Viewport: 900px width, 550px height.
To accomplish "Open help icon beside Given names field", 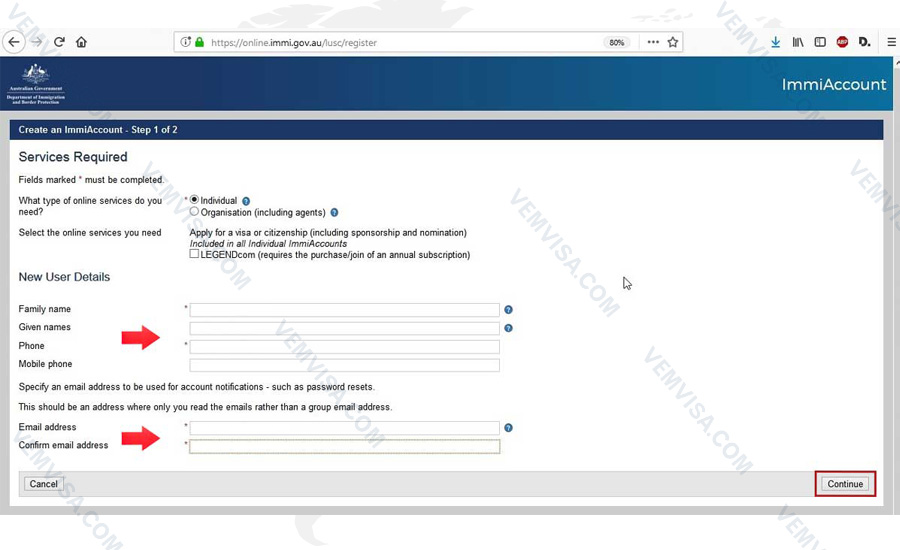I will point(508,328).
